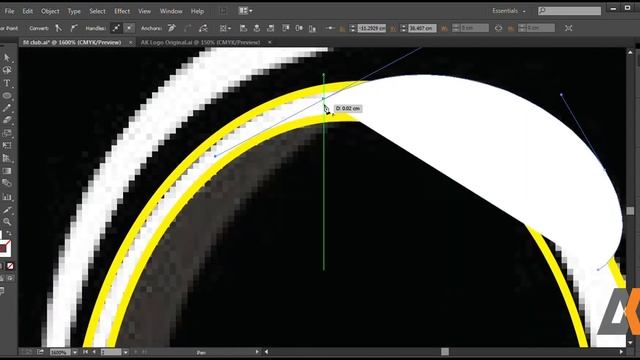The height and width of the screenshot is (360, 640).
Task: Click the horizontal scrollbar thumb
Action: click(x=445, y=351)
